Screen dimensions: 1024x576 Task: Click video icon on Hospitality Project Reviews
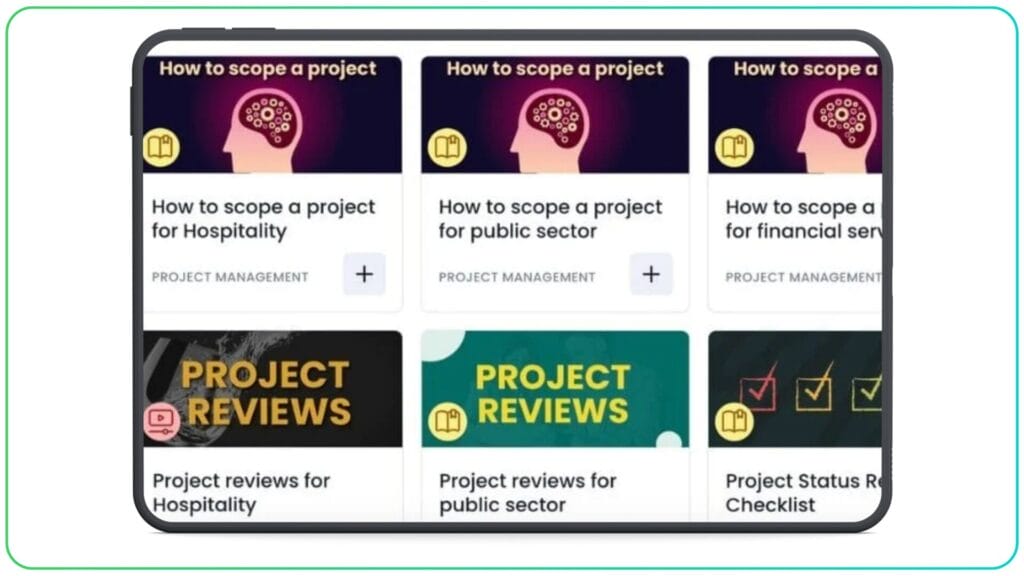pos(161,421)
